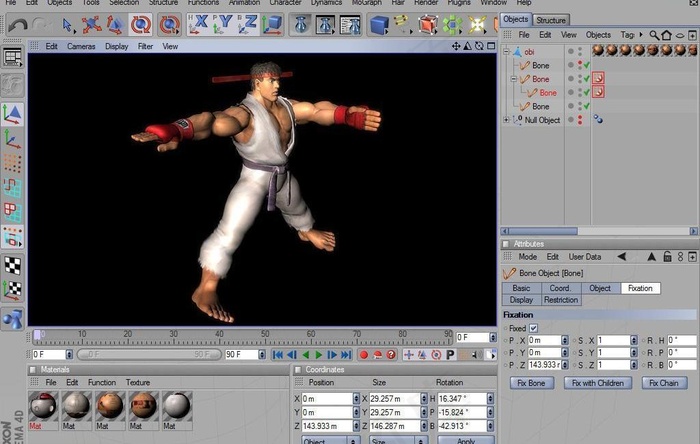Select the last white Mat material
The height and width of the screenshot is (444, 700).
177,411
